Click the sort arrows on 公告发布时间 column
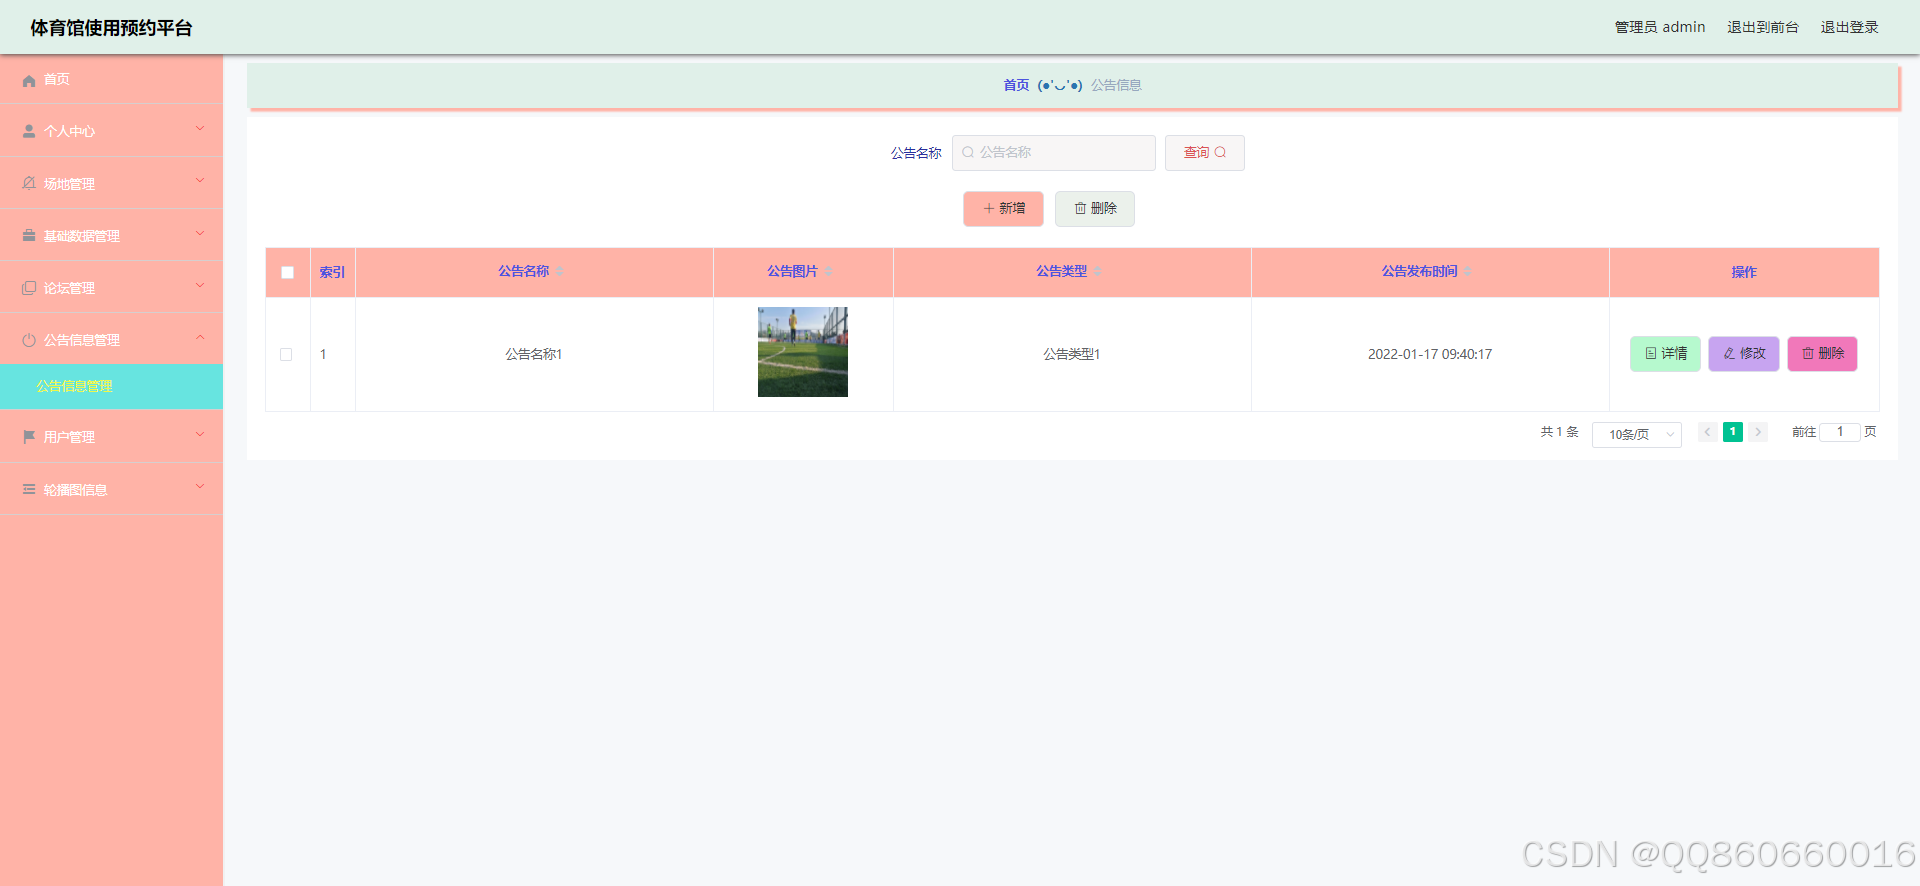 point(1467,272)
